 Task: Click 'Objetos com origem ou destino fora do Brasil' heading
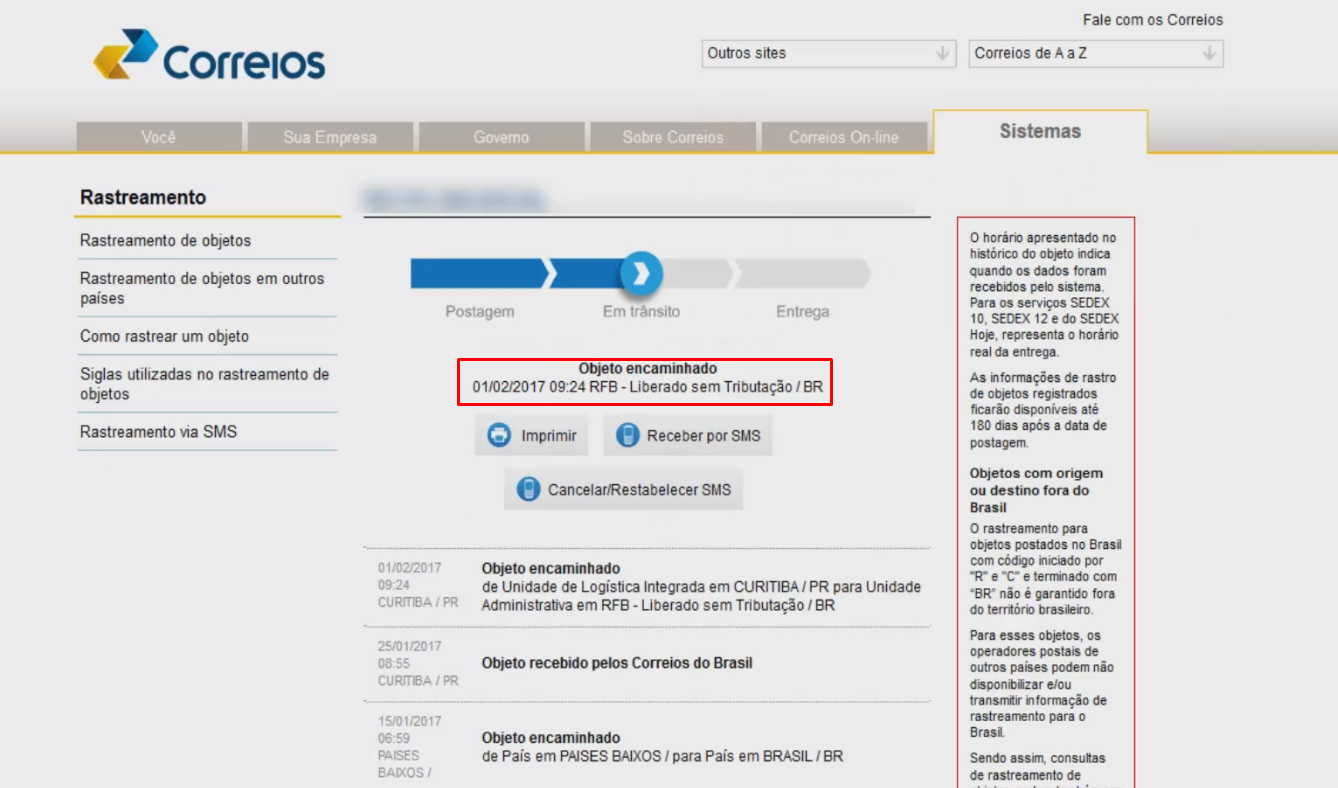tap(1037, 490)
